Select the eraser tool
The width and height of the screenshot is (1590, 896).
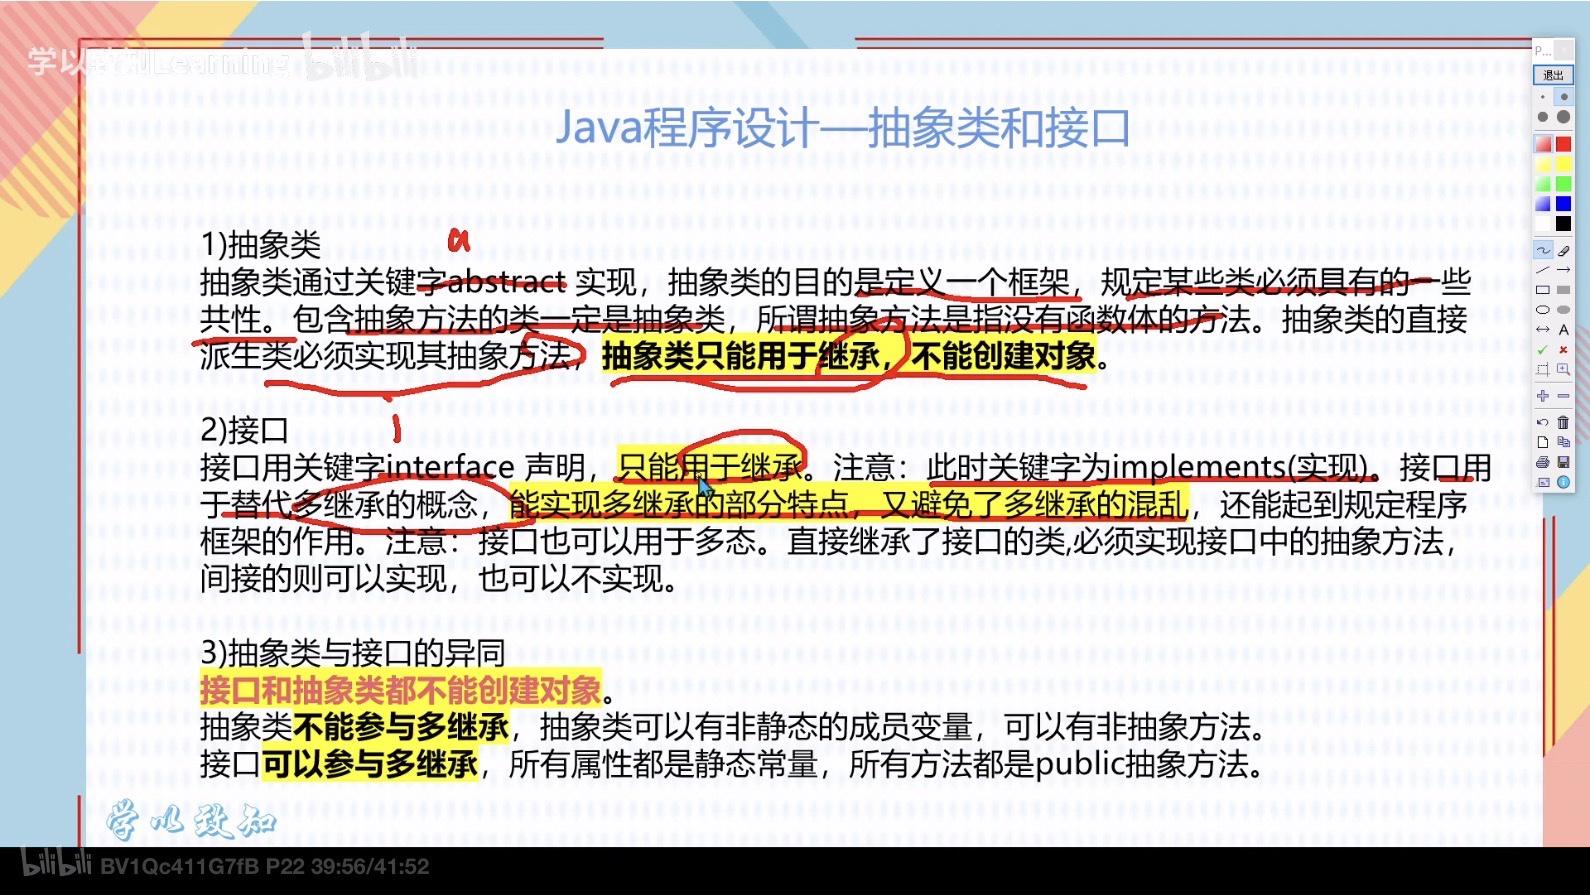1564,251
